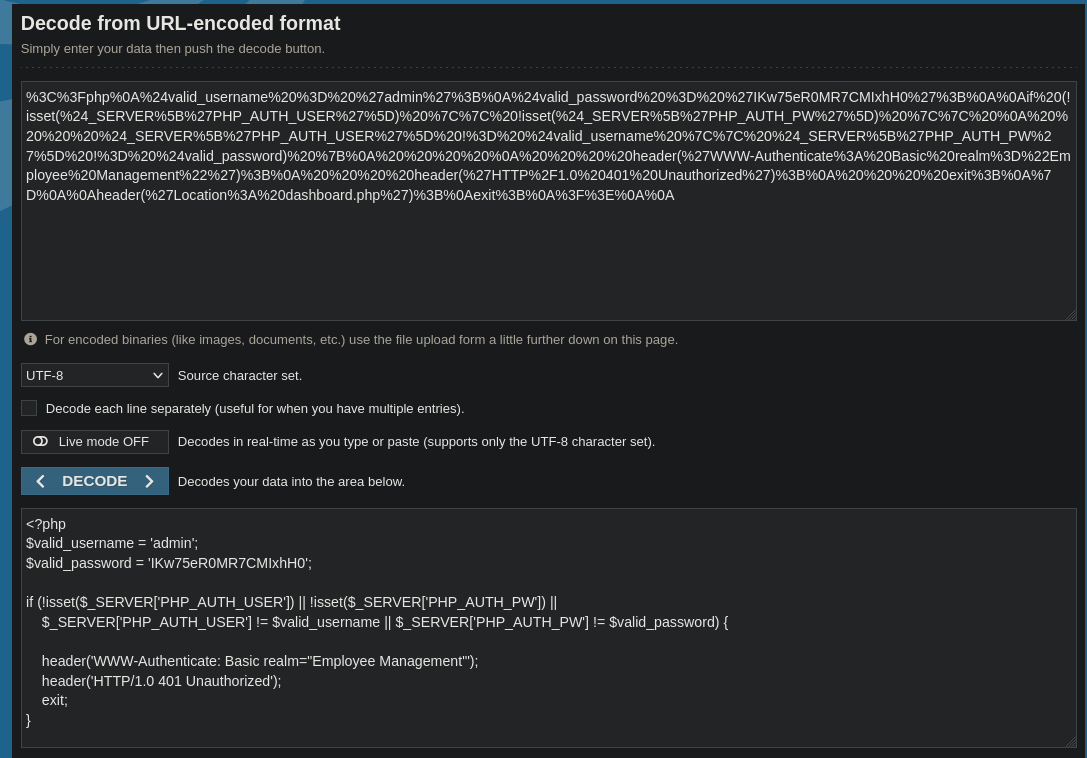Screen dimensions: 1087x758
Task: Click the empty lower area of the input box
Action: pos(549,264)
